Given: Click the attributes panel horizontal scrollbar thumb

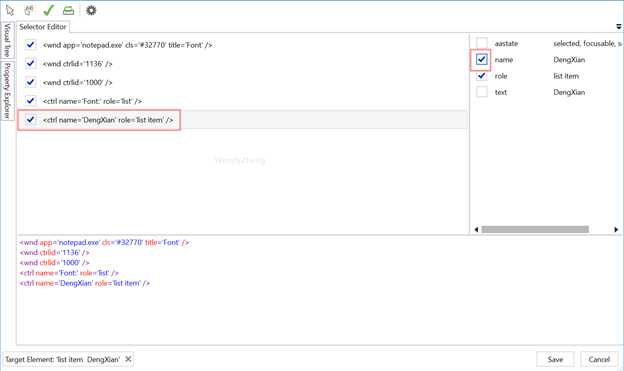Looking at the screenshot, I should click(x=535, y=229).
